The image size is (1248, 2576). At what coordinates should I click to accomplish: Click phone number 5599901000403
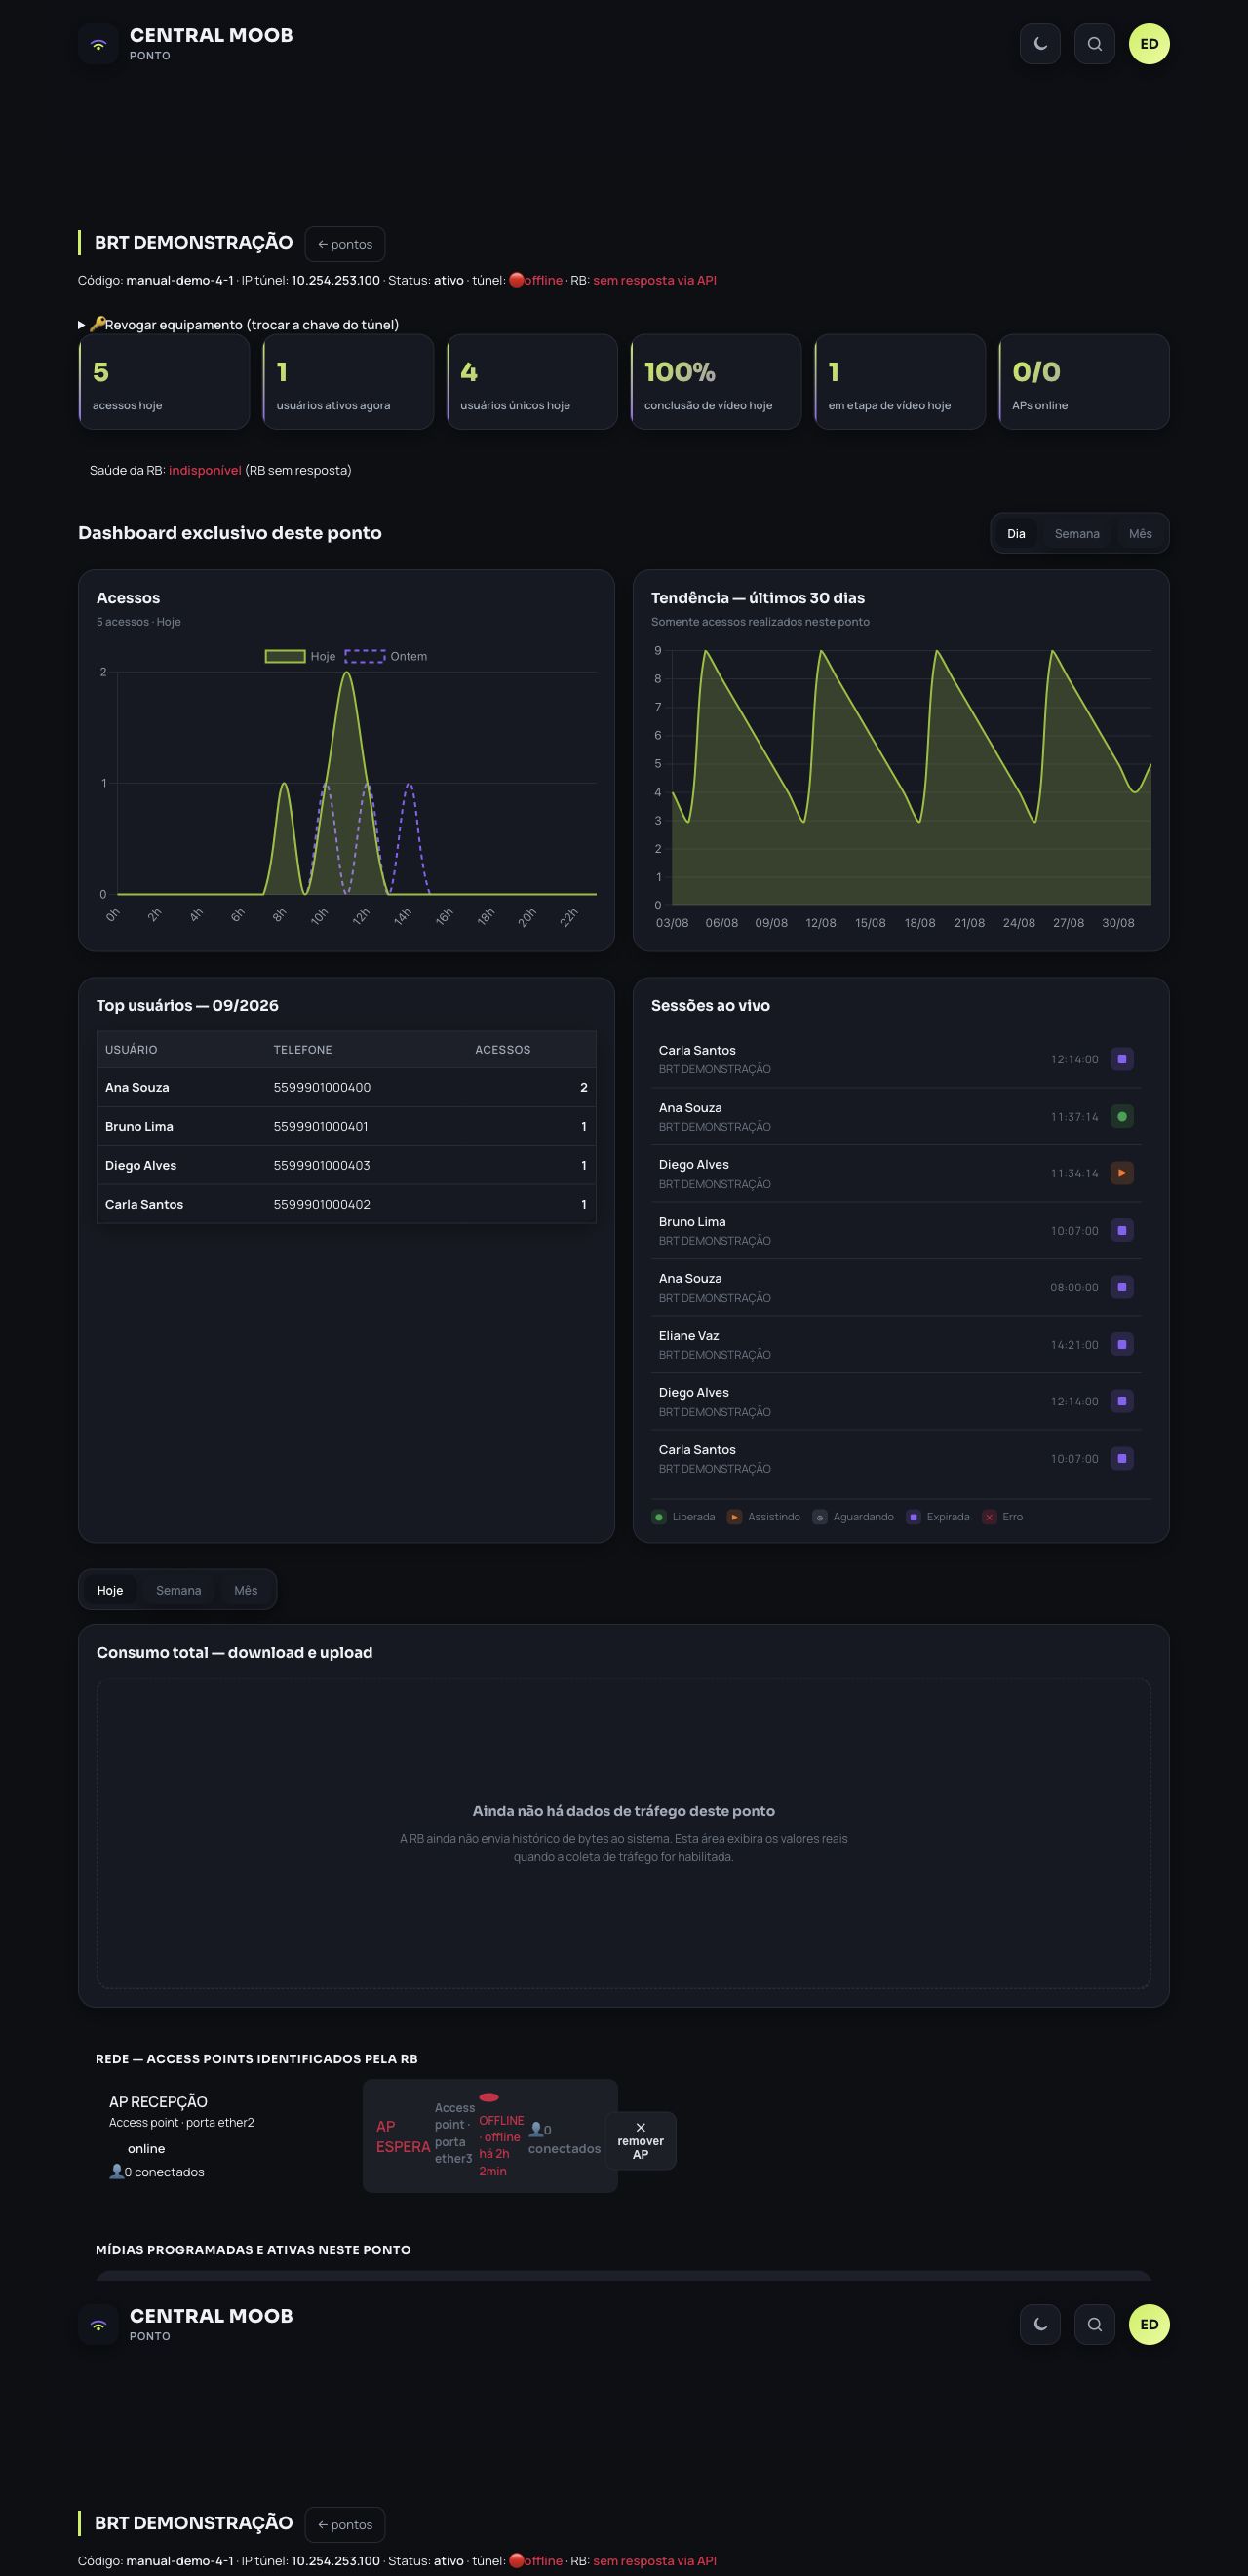[x=322, y=1165]
